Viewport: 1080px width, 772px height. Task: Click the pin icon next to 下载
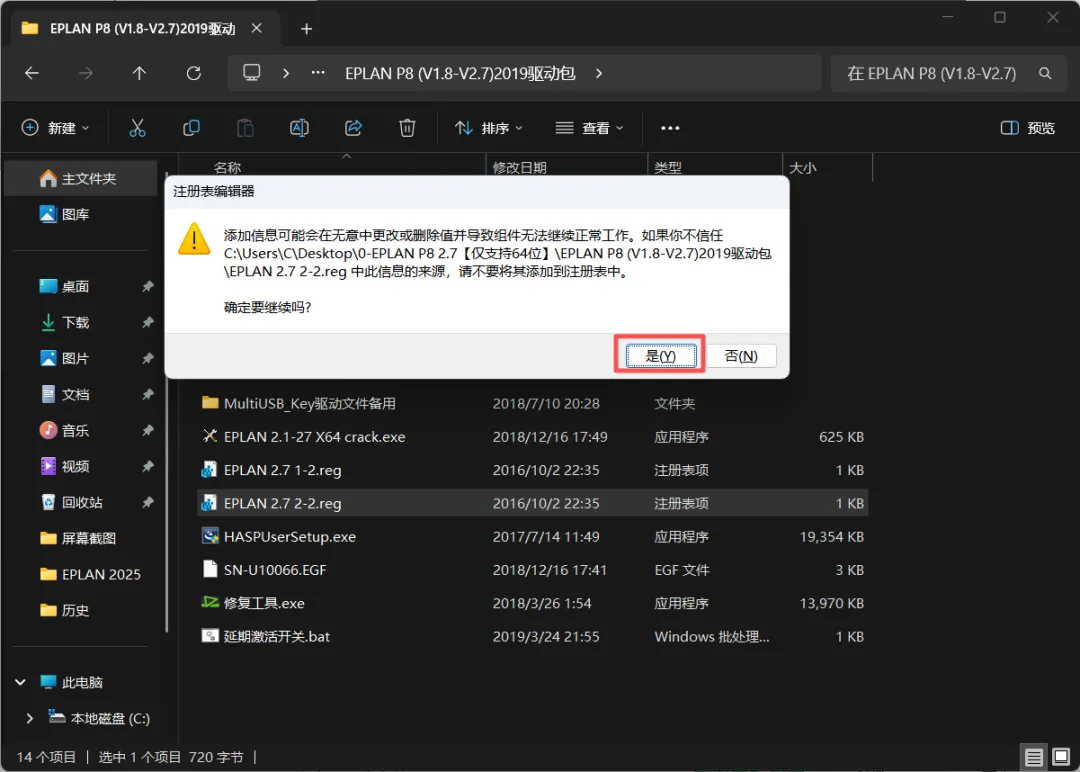coord(147,322)
